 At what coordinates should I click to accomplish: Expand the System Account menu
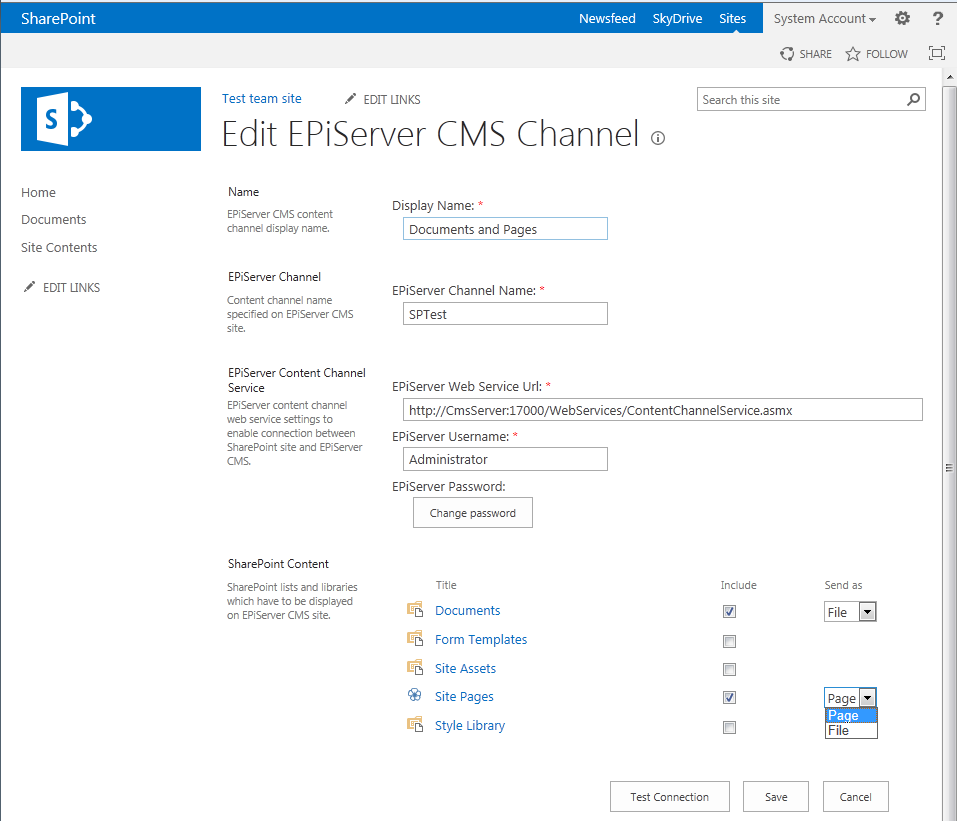tap(824, 18)
